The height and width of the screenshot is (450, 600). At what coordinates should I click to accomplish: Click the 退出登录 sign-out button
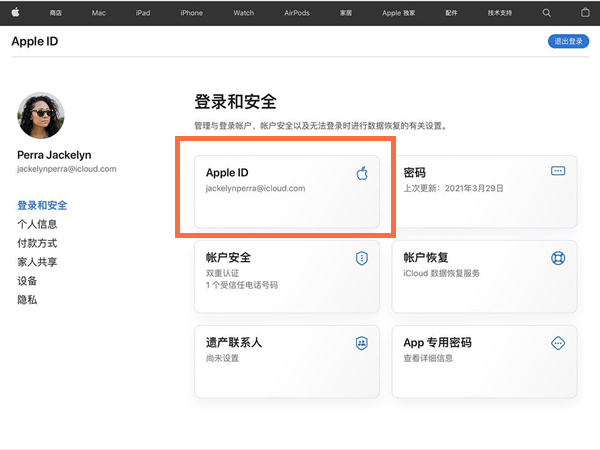568,41
